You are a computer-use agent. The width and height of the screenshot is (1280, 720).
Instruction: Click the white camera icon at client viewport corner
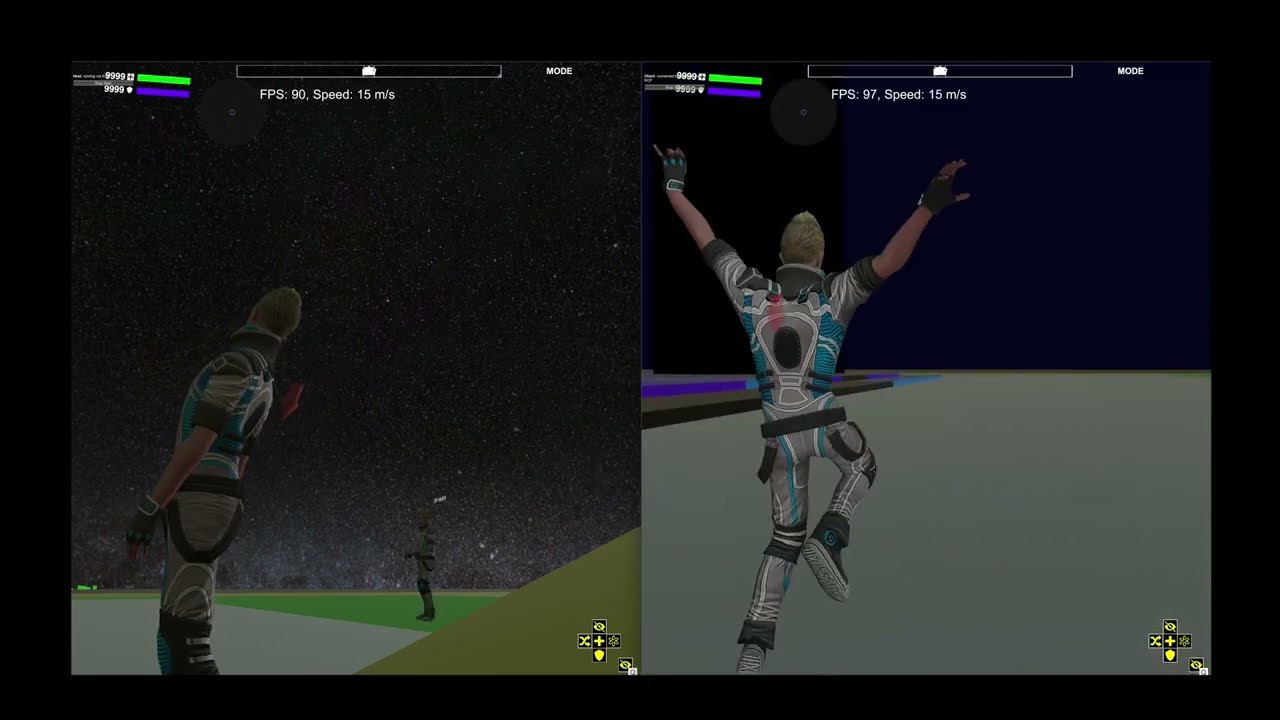point(1204,672)
